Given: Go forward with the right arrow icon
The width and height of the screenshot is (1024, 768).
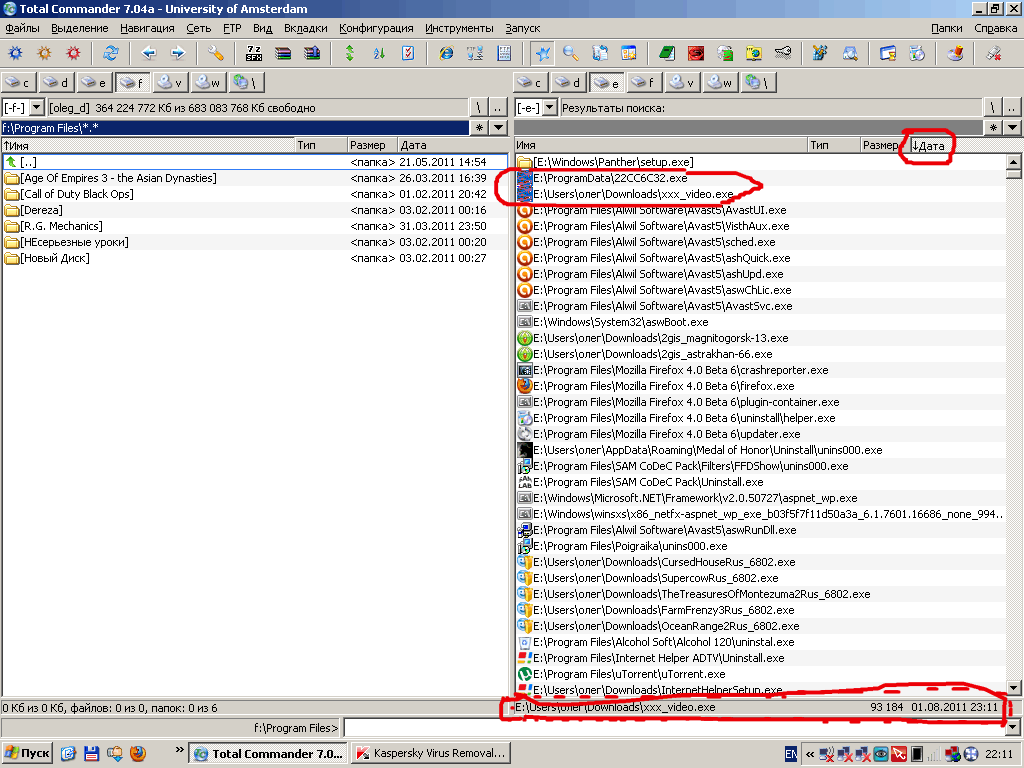Looking at the screenshot, I should pyautogui.click(x=178, y=53).
